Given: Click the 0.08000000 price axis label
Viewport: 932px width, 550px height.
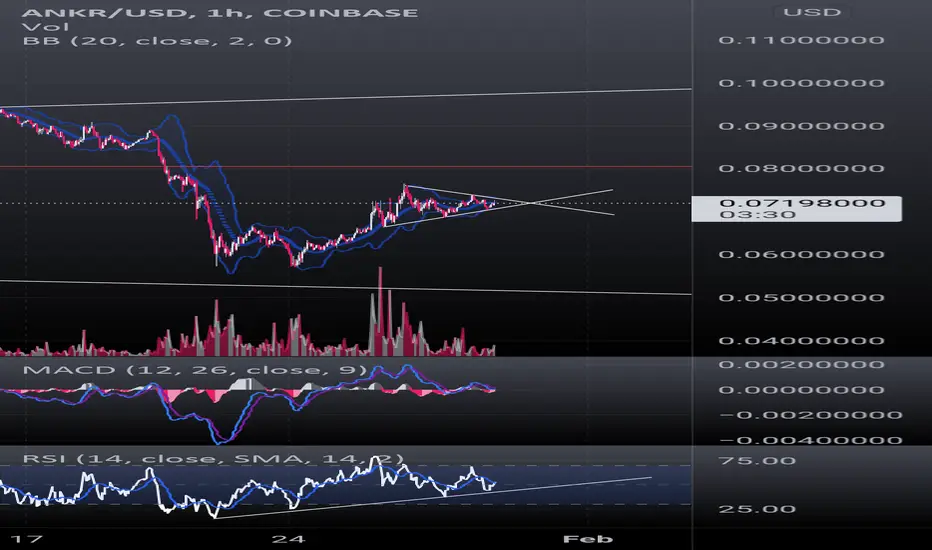Looking at the screenshot, I should click(x=801, y=169).
